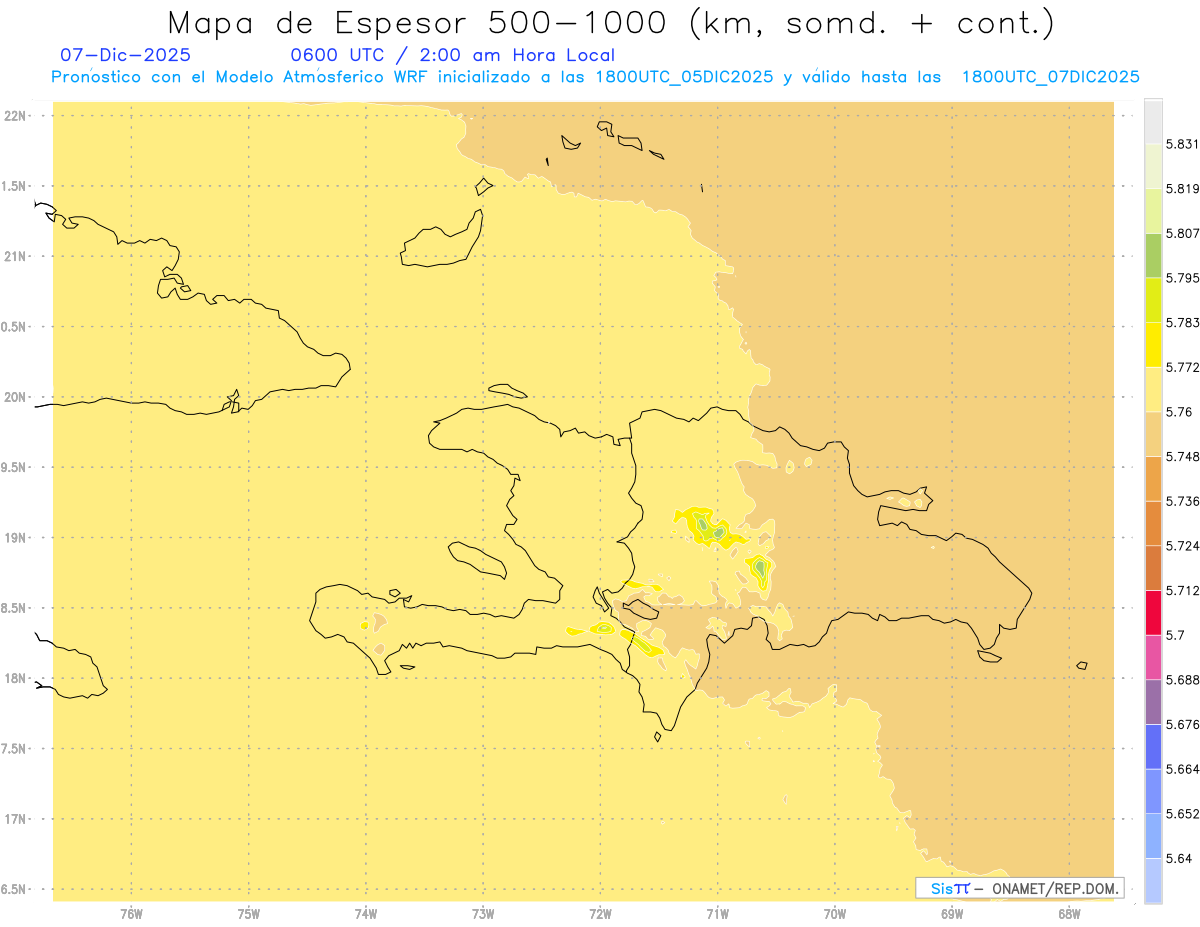Click the legend value 5.64

point(1179,859)
